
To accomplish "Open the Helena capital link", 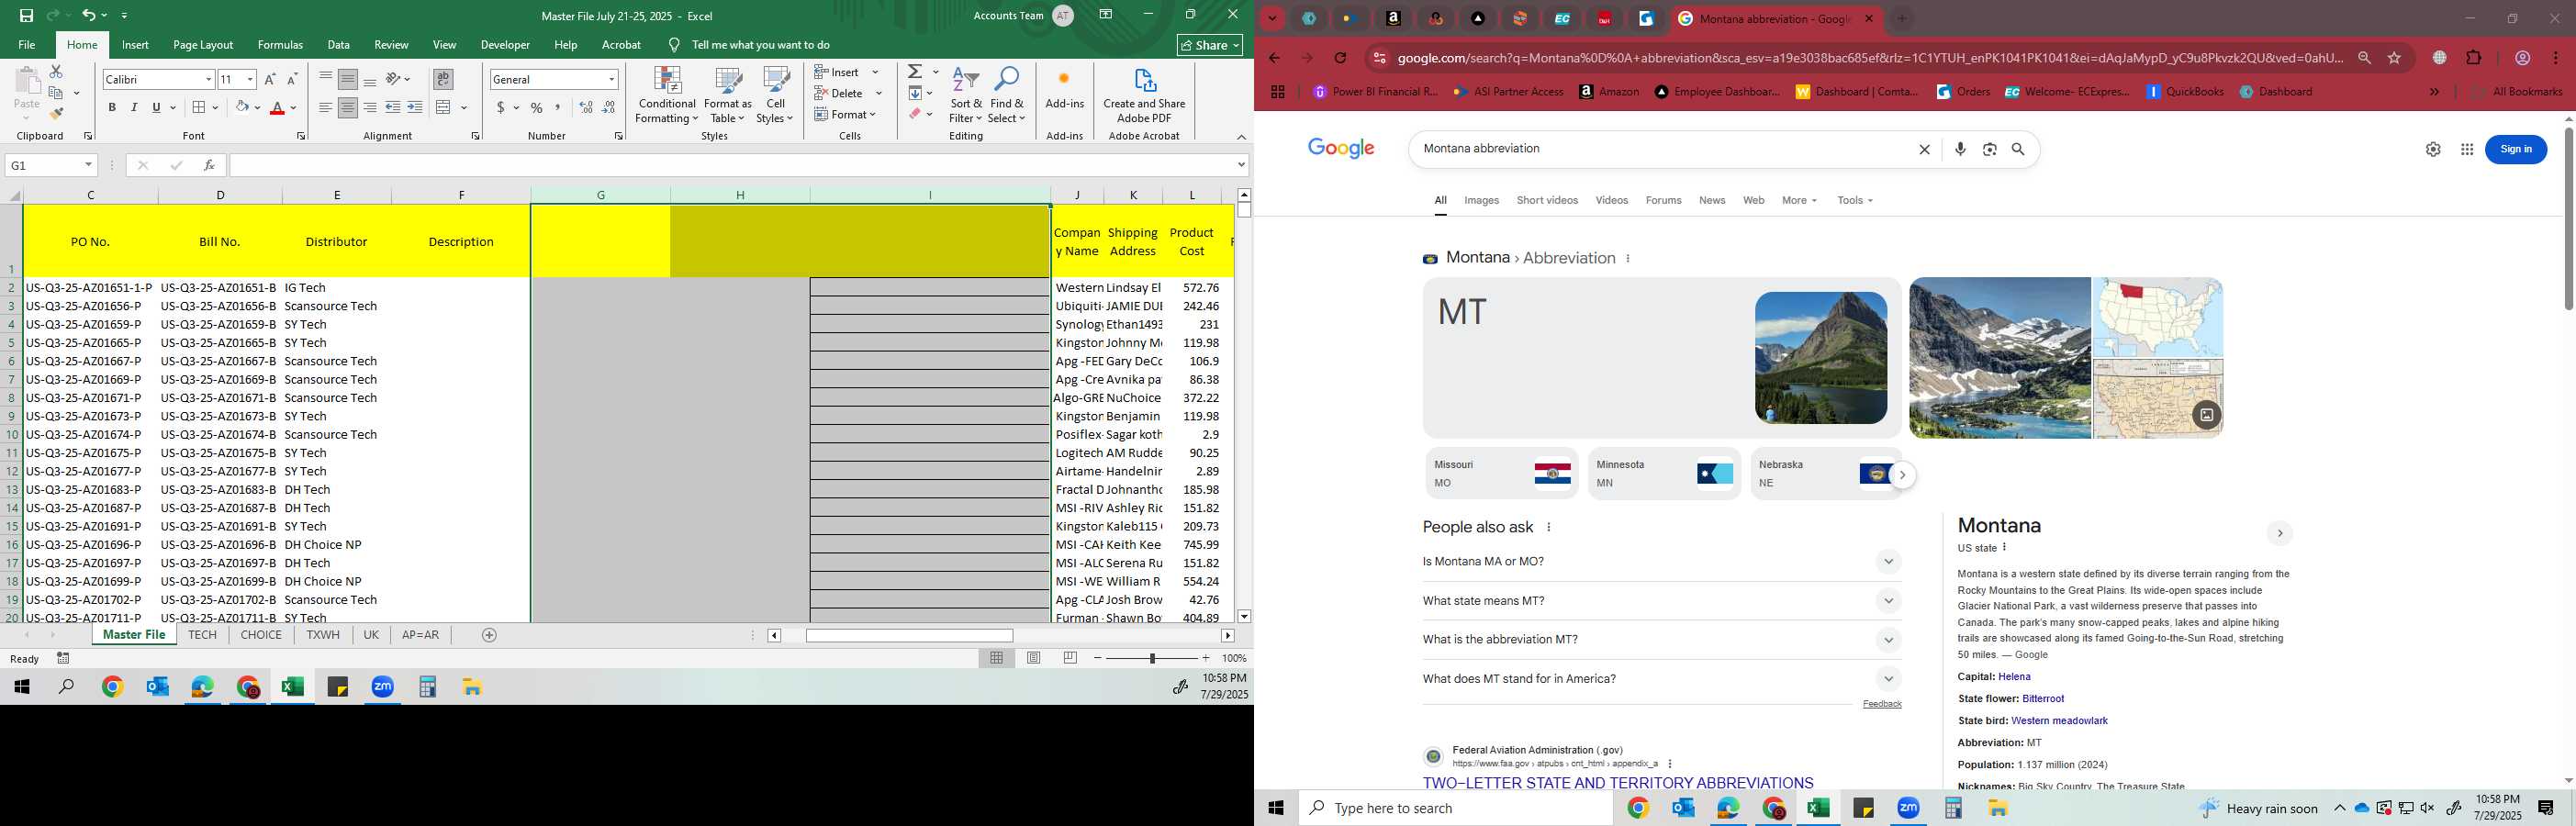I will click(x=2014, y=677).
